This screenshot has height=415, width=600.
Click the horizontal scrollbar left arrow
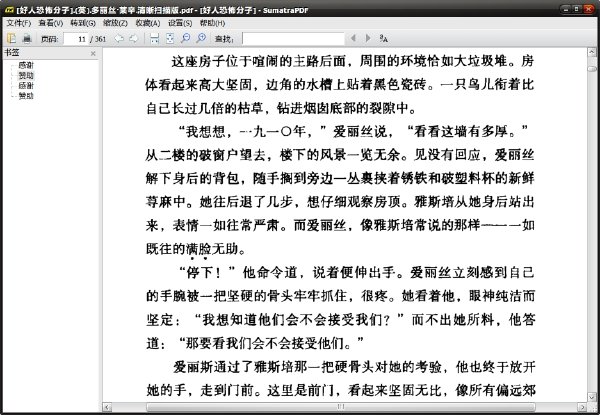coord(107,407)
